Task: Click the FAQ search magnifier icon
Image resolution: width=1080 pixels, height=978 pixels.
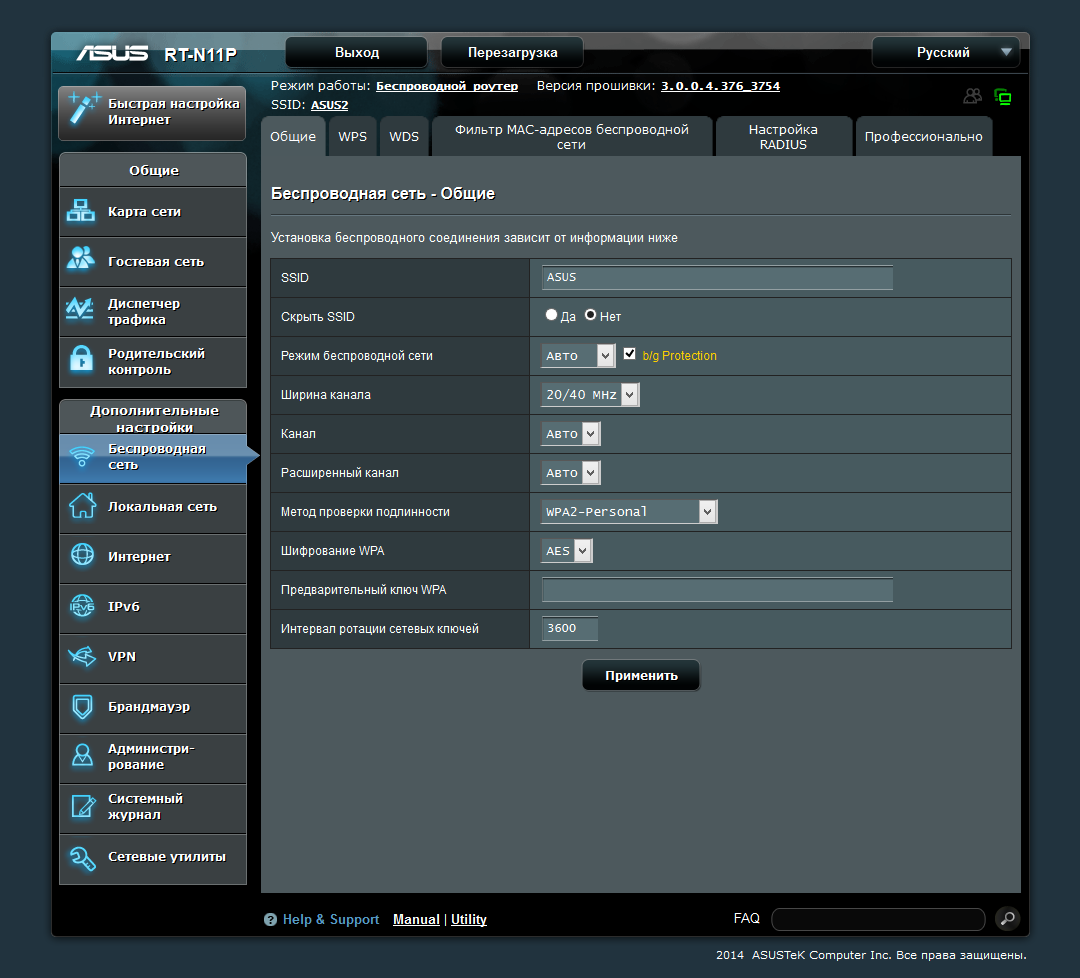Action: 1008,918
